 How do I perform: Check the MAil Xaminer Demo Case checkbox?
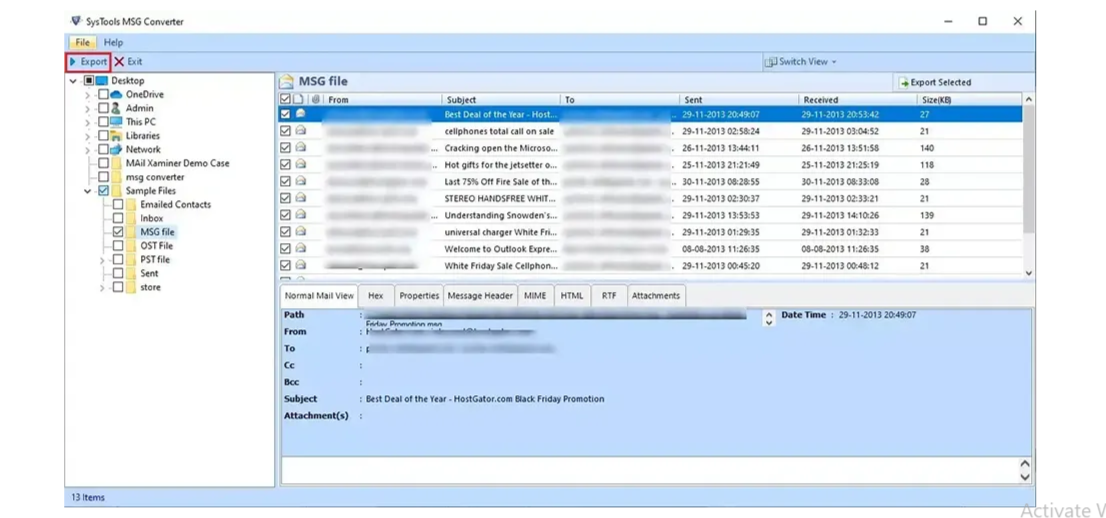(x=103, y=163)
